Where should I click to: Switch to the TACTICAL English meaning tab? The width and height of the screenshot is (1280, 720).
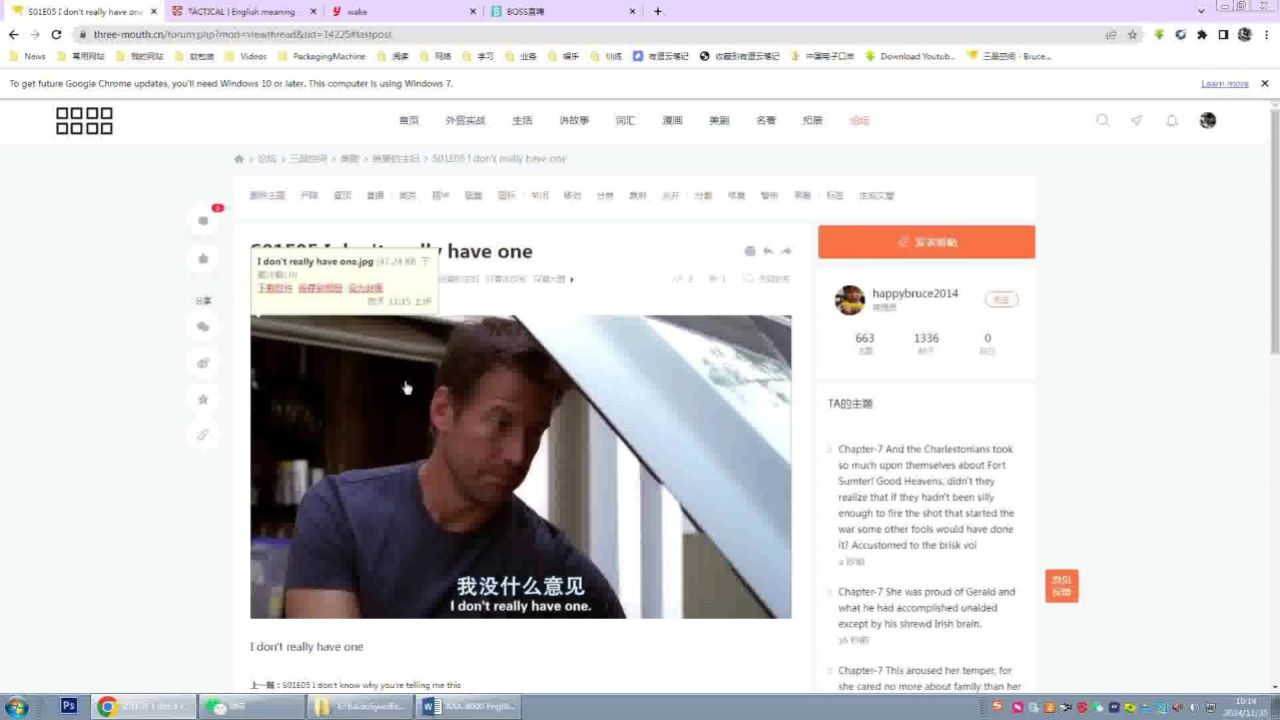pyautogui.click(x=240, y=11)
